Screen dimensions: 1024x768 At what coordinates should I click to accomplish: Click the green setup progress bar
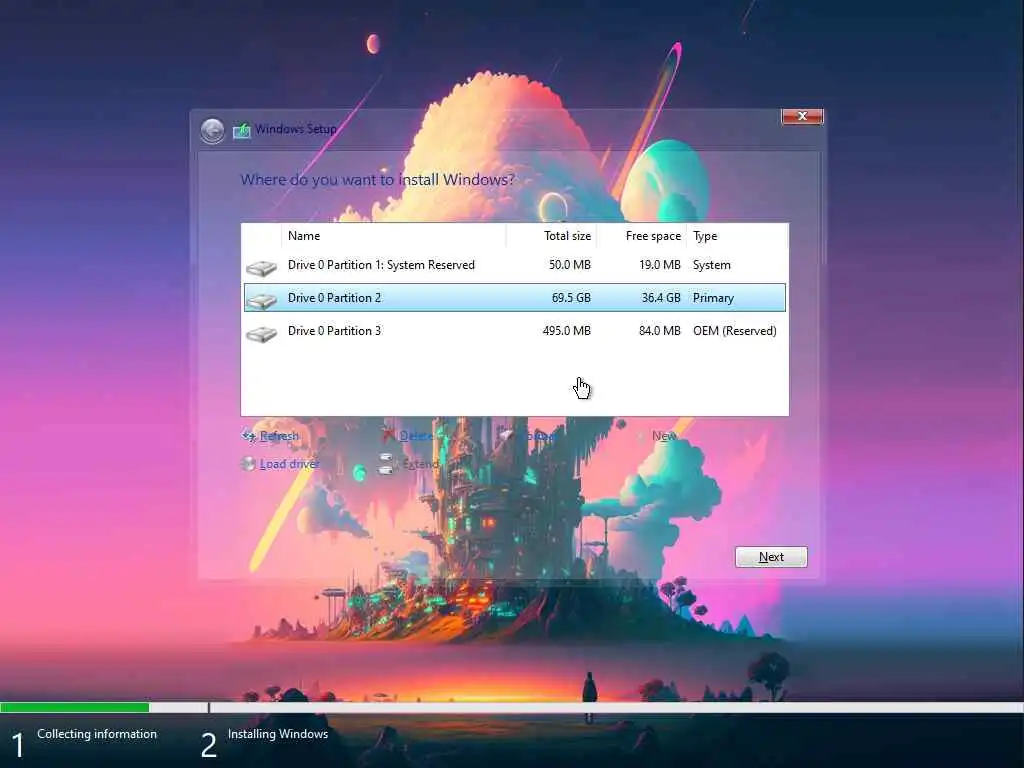click(x=74, y=707)
